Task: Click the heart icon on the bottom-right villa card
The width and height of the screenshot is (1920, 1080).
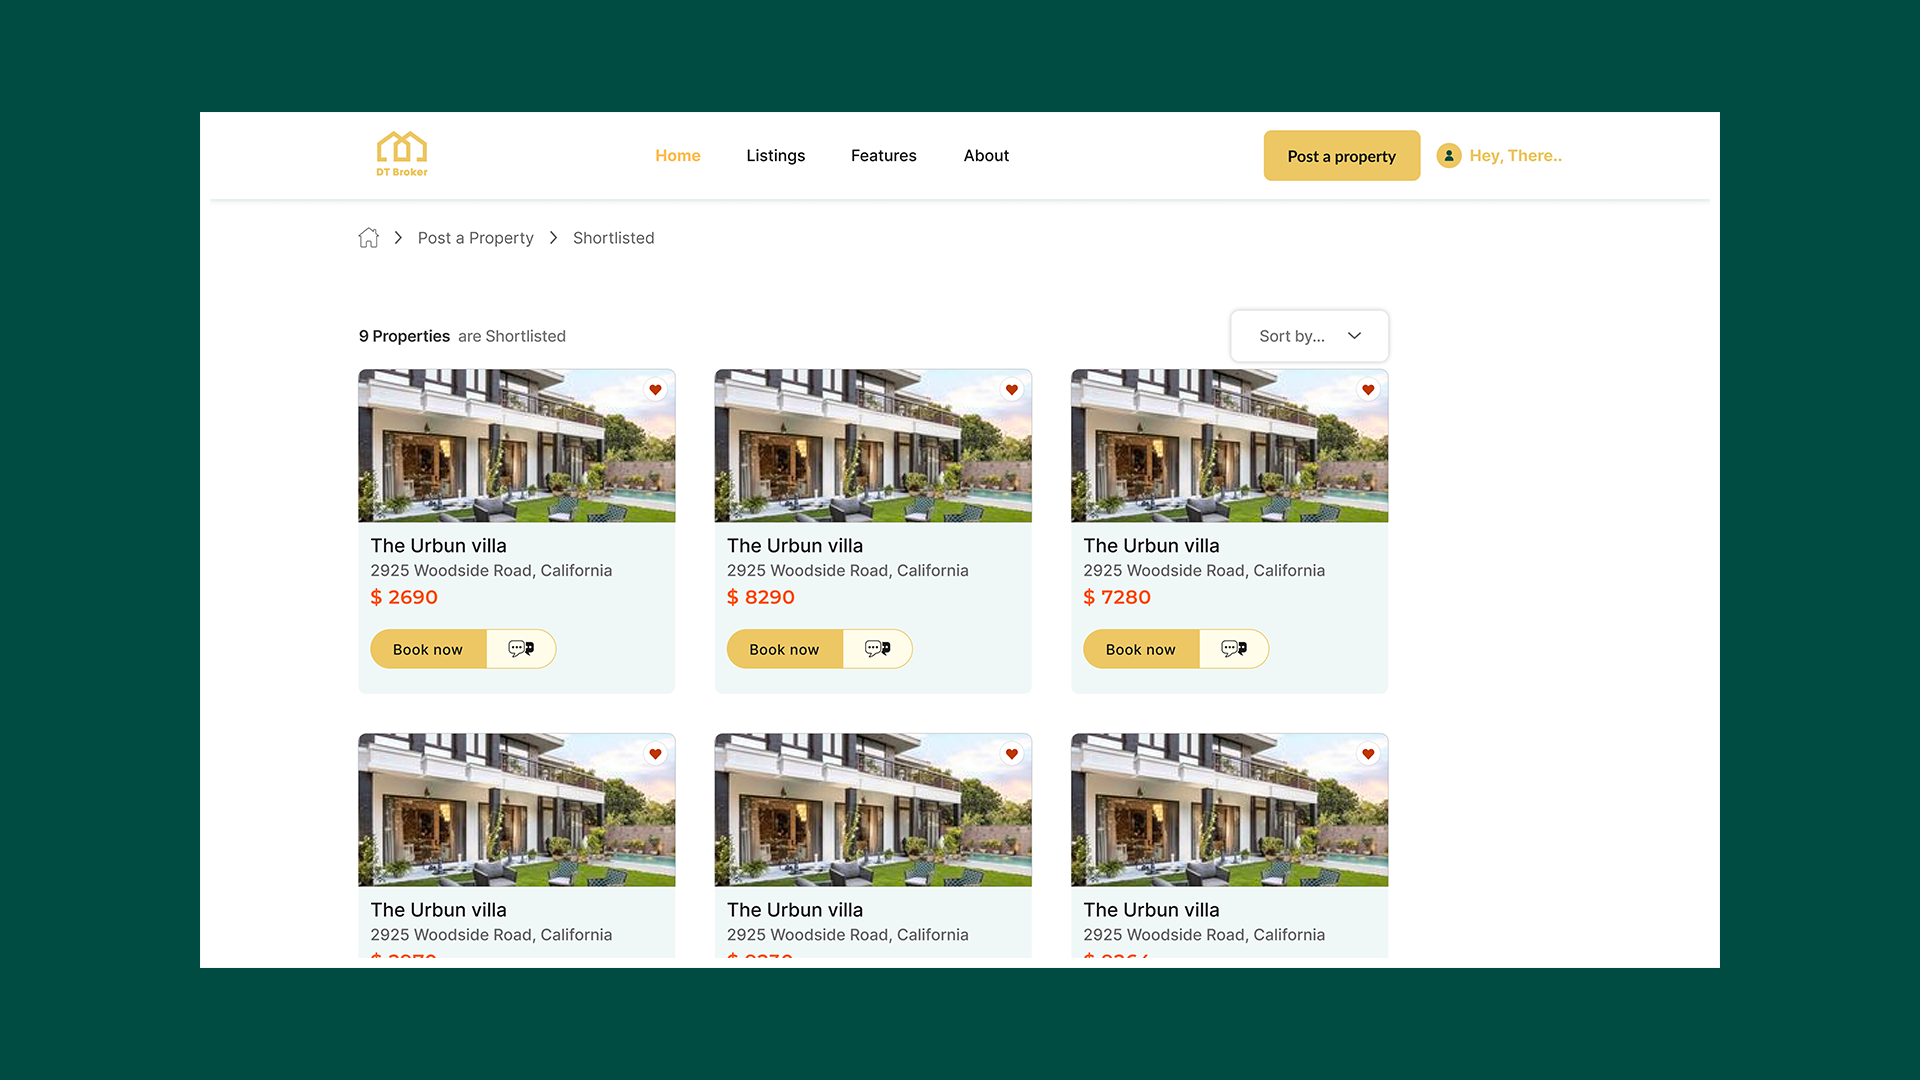Action: tap(1368, 754)
